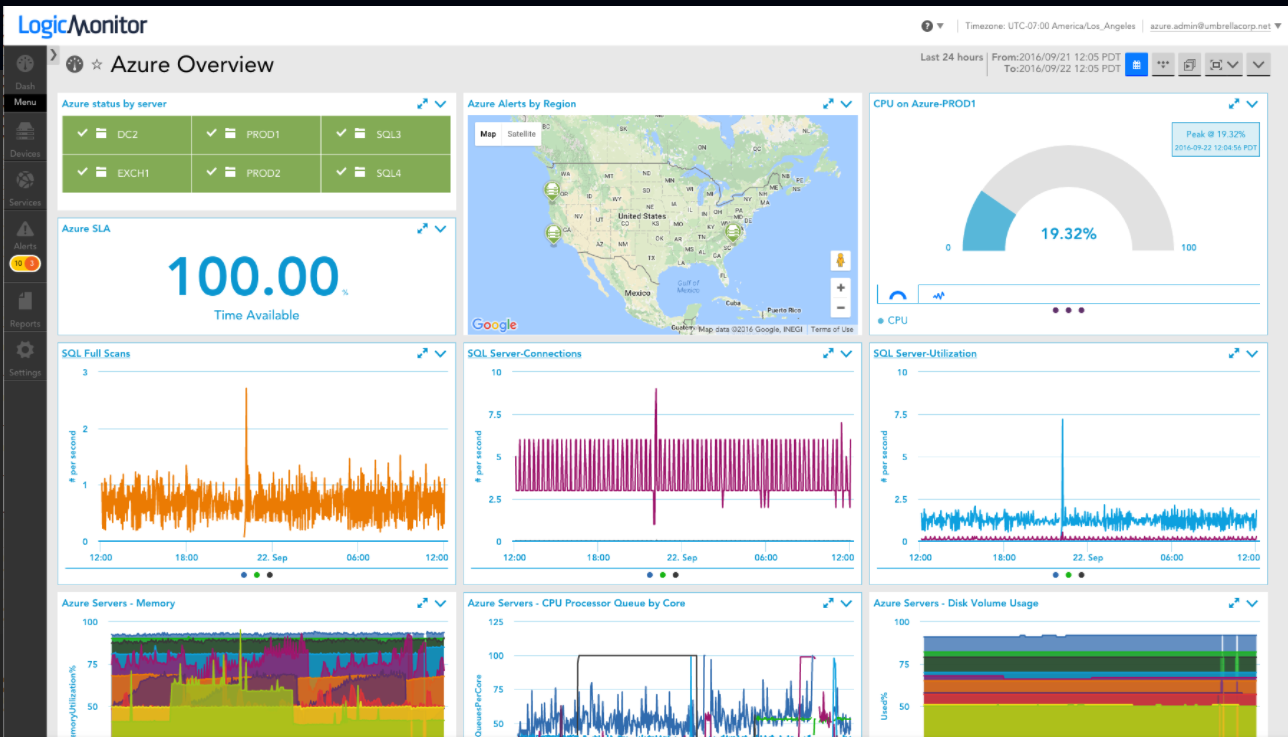The width and height of the screenshot is (1288, 737).
Task: Start the dashboard slideshow button
Action: point(1190,65)
